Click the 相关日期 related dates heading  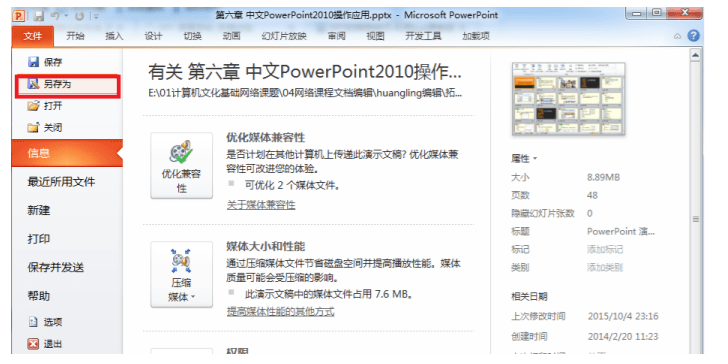click(x=529, y=296)
